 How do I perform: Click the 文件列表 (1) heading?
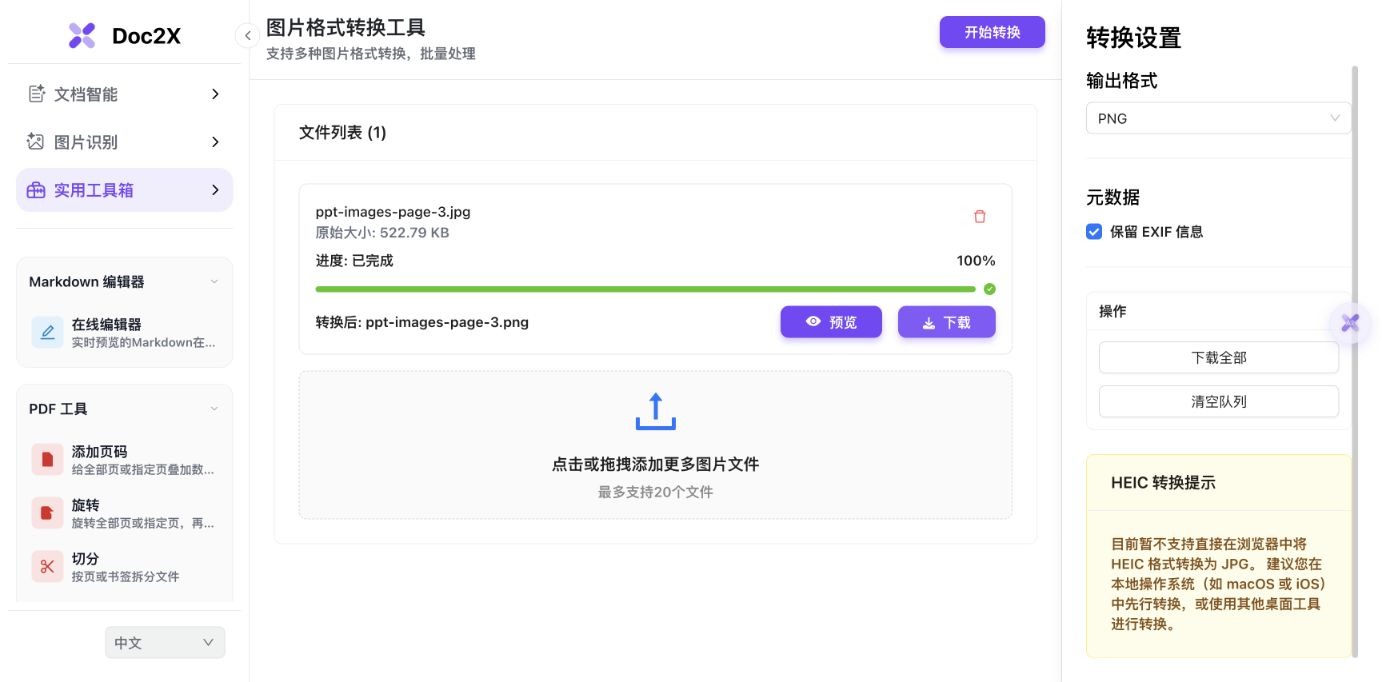343,132
